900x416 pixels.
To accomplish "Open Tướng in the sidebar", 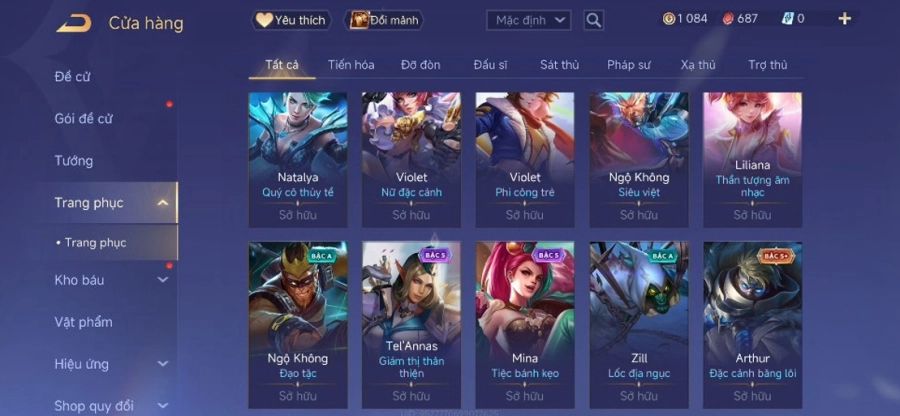I will [73, 161].
